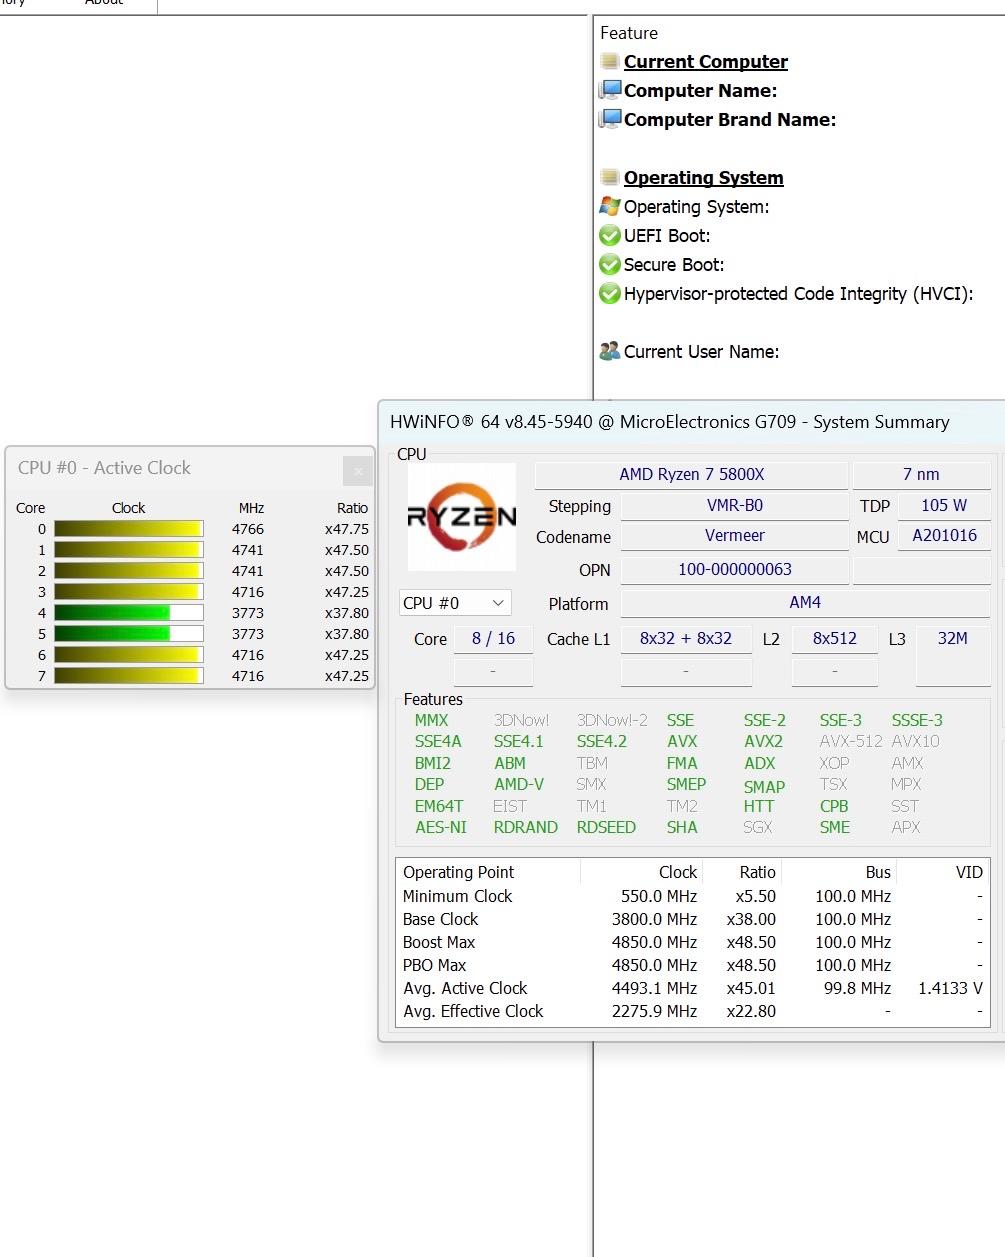Screen dimensions: 1005x1257
Task: Click the AVX2 feature label
Action: 763,741
